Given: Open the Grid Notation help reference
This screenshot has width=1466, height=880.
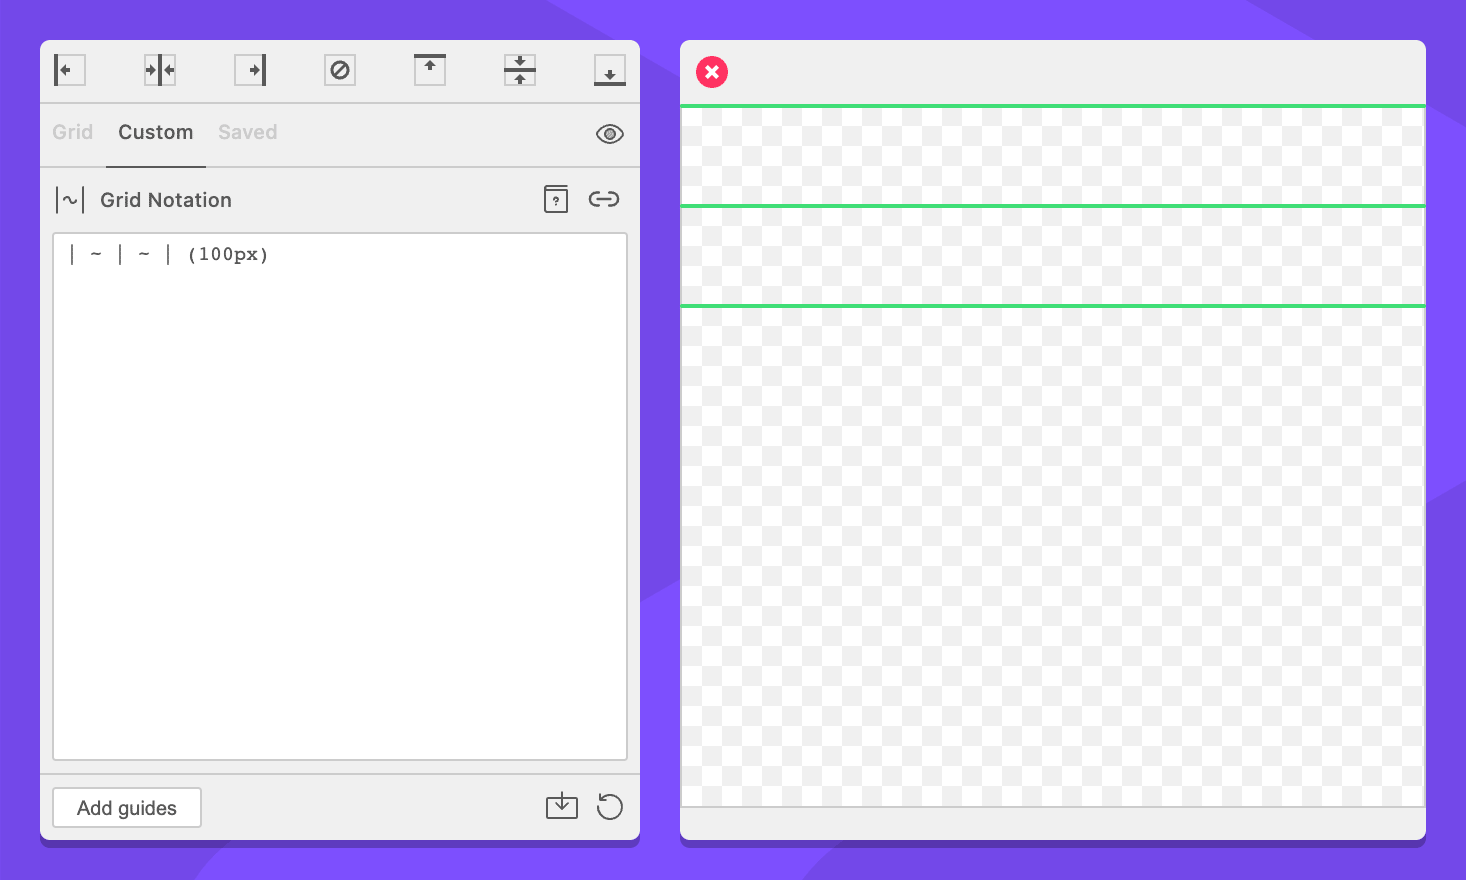Looking at the screenshot, I should pos(556,199).
